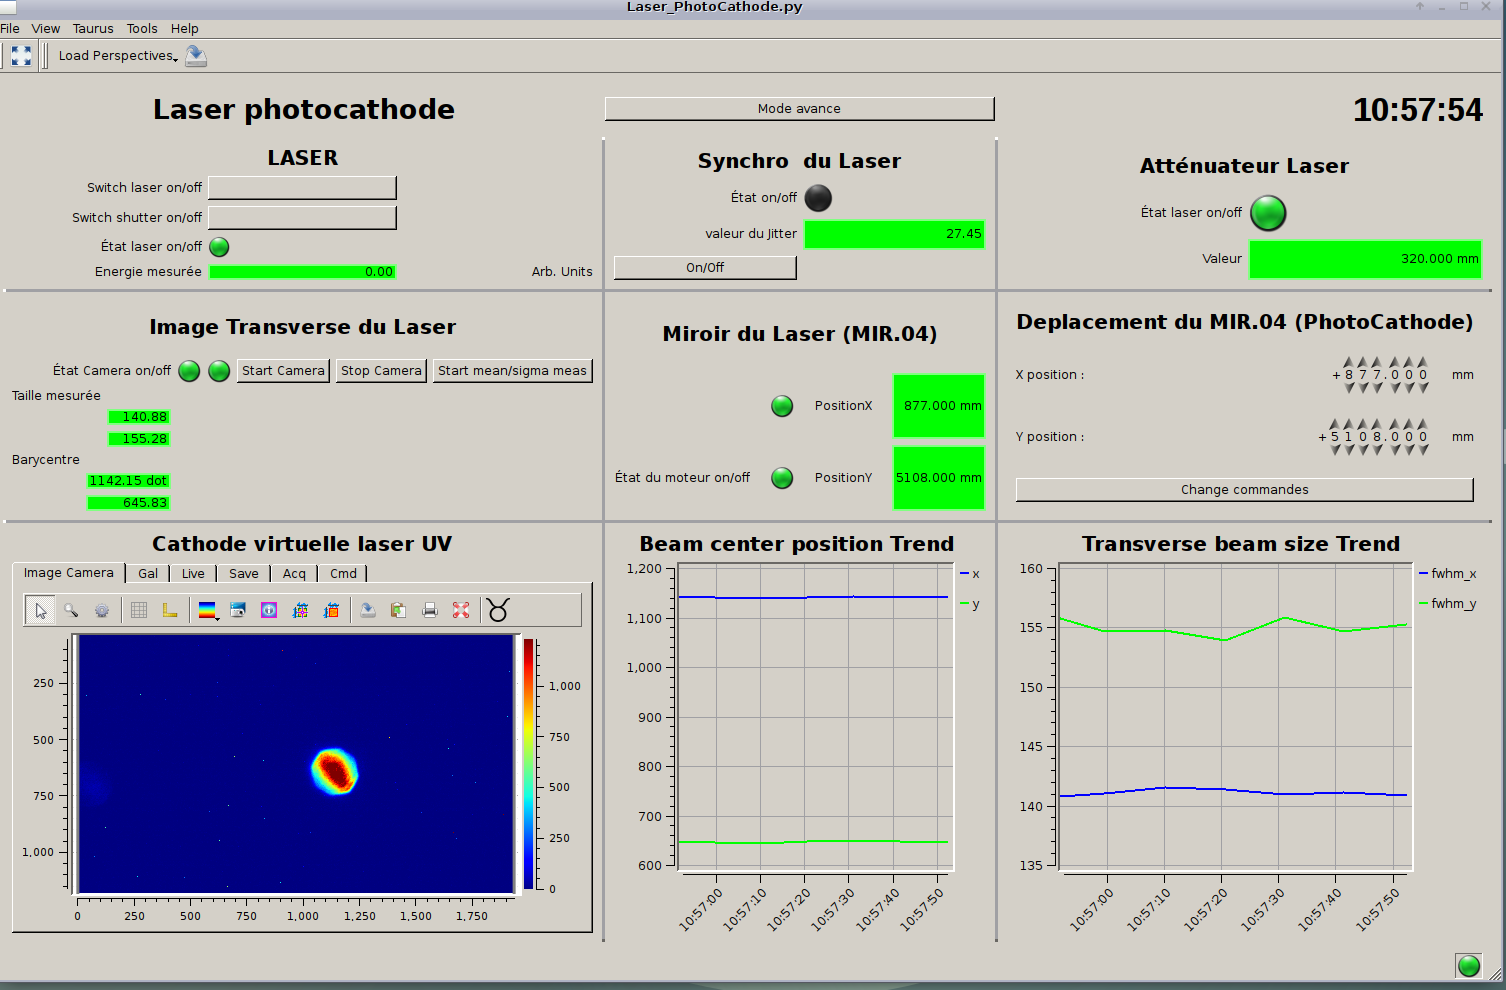Activate the magnifier zoom tool
Image resolution: width=1506 pixels, height=990 pixels.
pos(71,610)
